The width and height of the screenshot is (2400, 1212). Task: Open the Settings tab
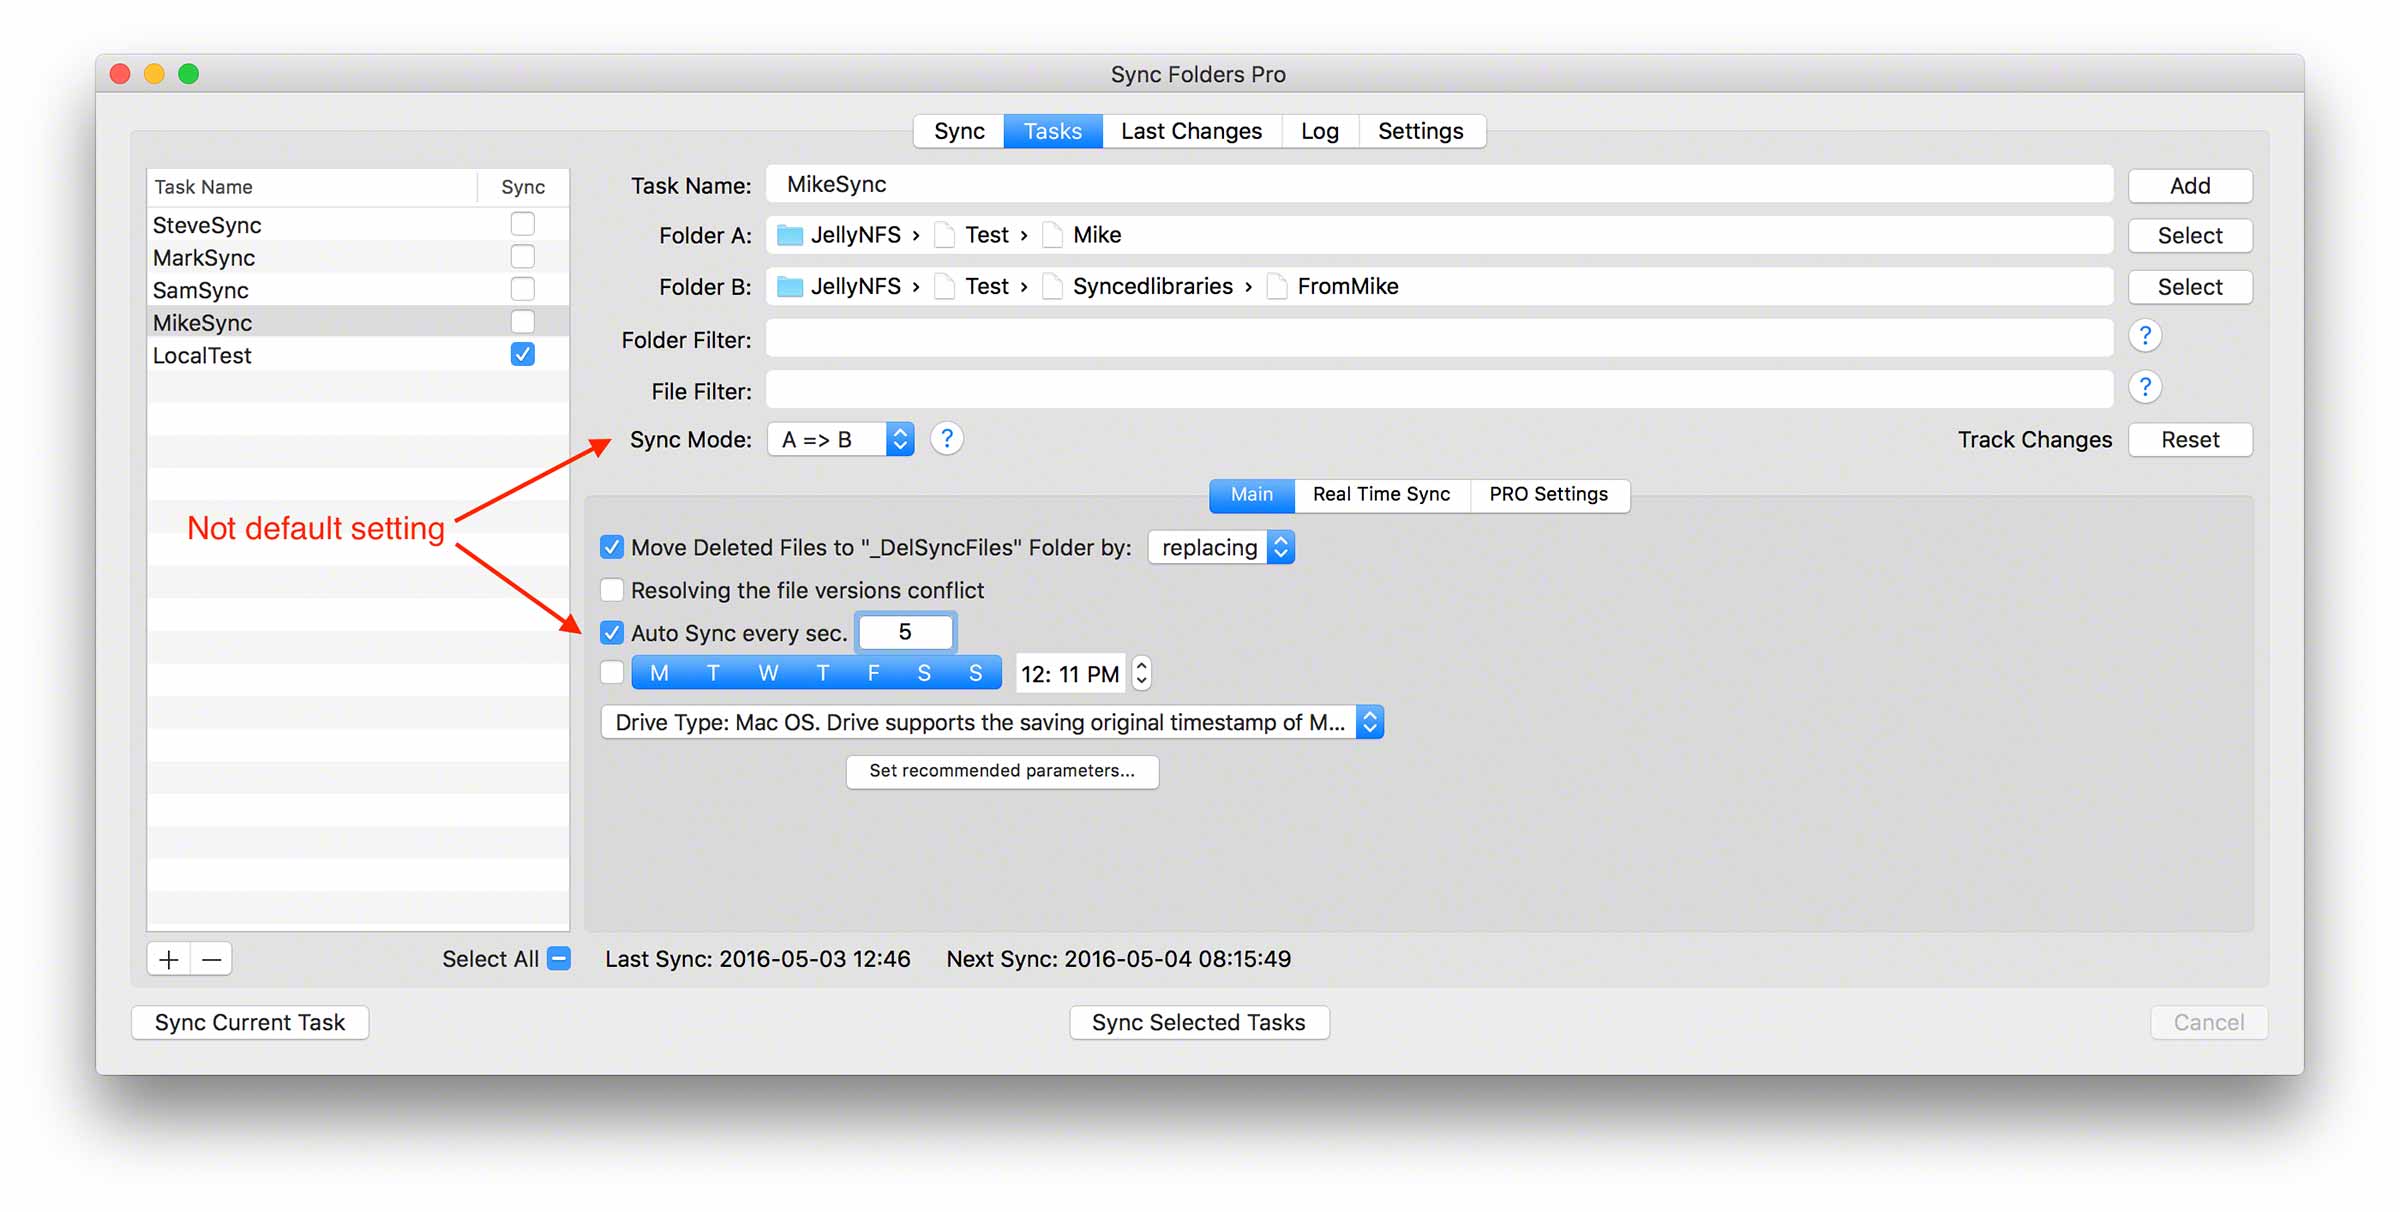pyautogui.click(x=1421, y=131)
